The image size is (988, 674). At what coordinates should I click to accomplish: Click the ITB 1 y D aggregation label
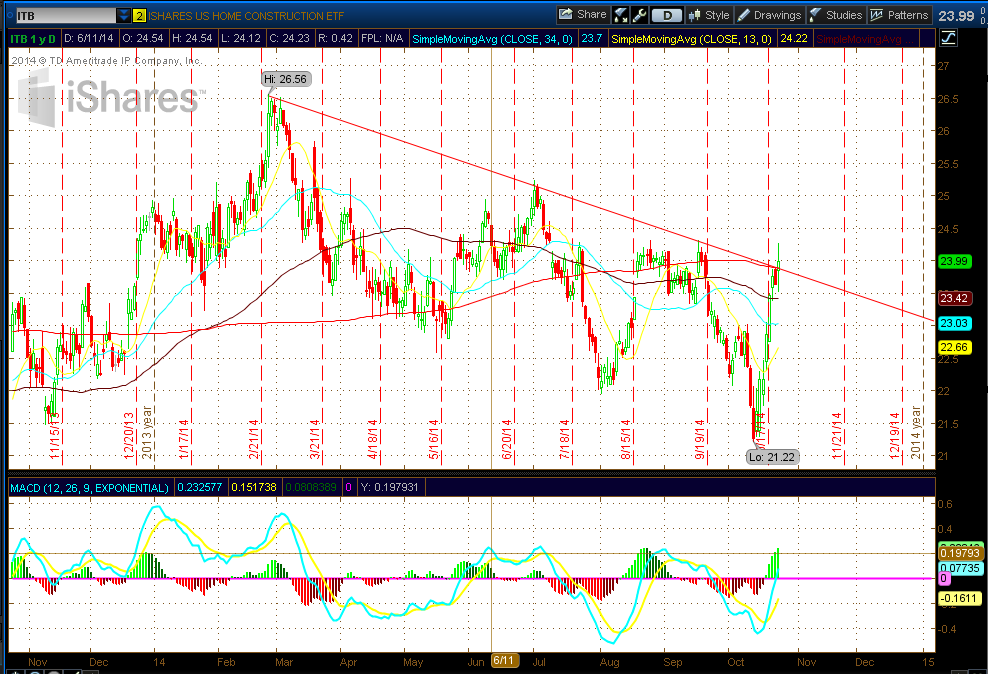click(33, 38)
